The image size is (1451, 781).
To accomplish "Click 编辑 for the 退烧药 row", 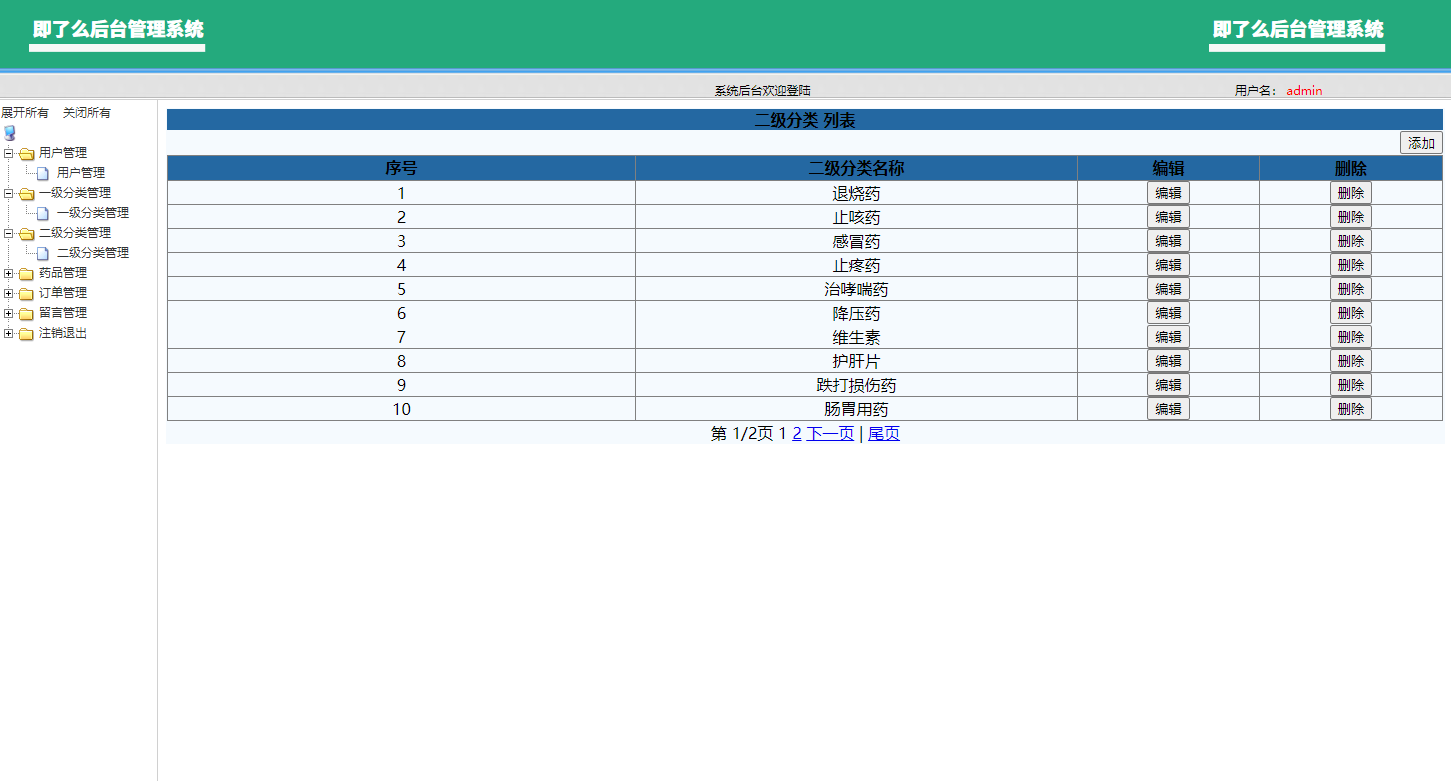I will click(1167, 192).
